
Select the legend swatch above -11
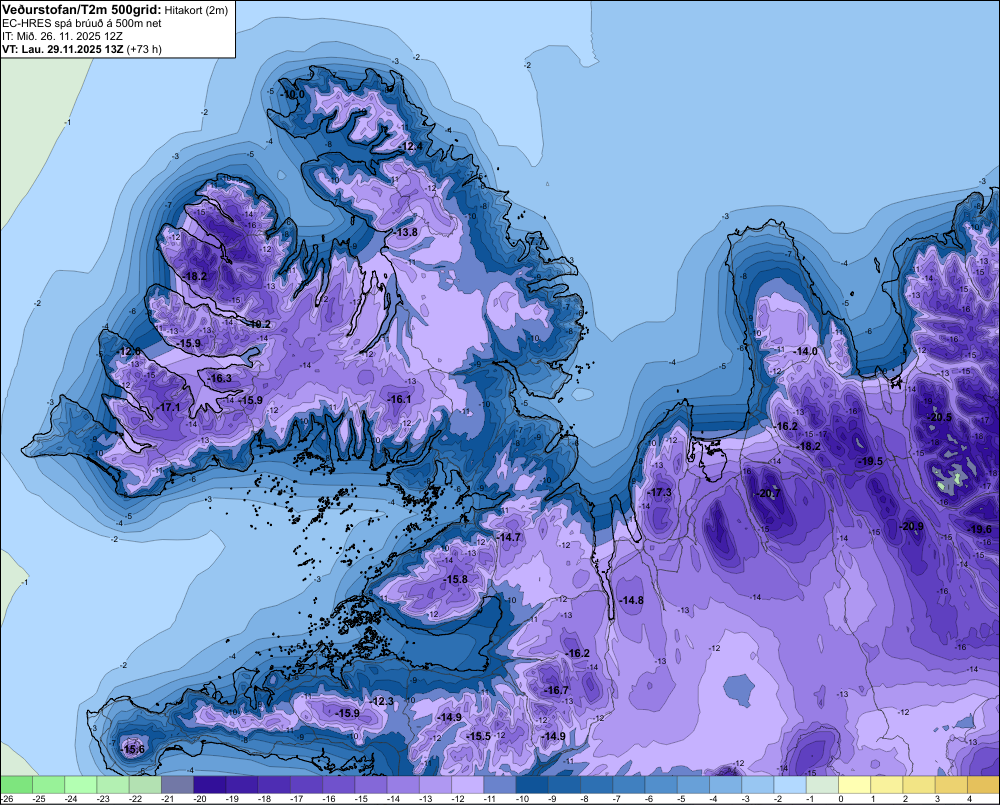click(x=499, y=785)
